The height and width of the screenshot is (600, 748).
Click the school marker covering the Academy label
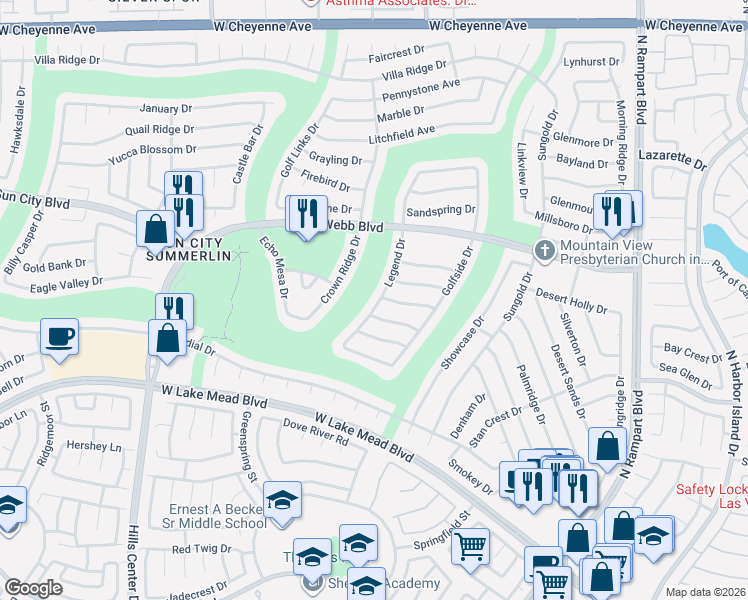point(366,584)
